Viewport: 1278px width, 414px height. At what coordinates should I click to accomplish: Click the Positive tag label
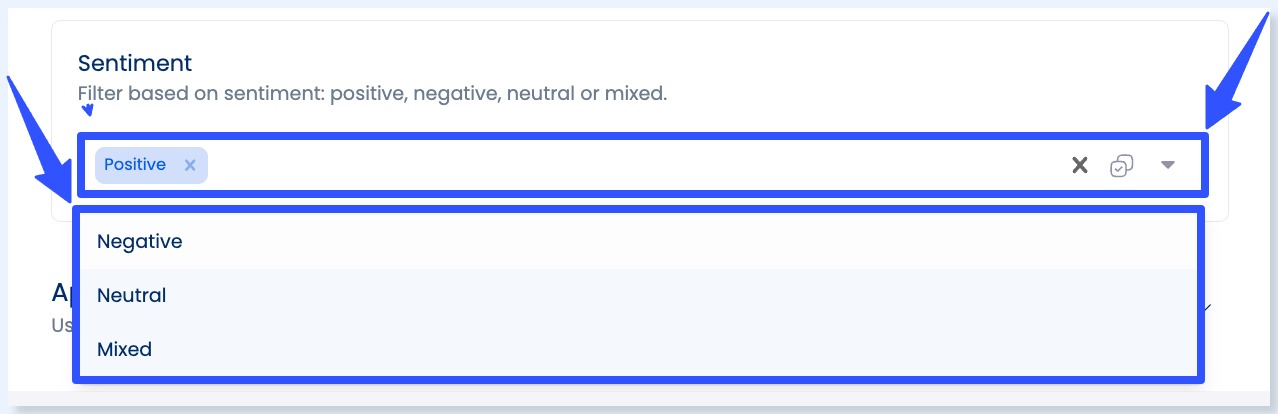click(x=135, y=165)
